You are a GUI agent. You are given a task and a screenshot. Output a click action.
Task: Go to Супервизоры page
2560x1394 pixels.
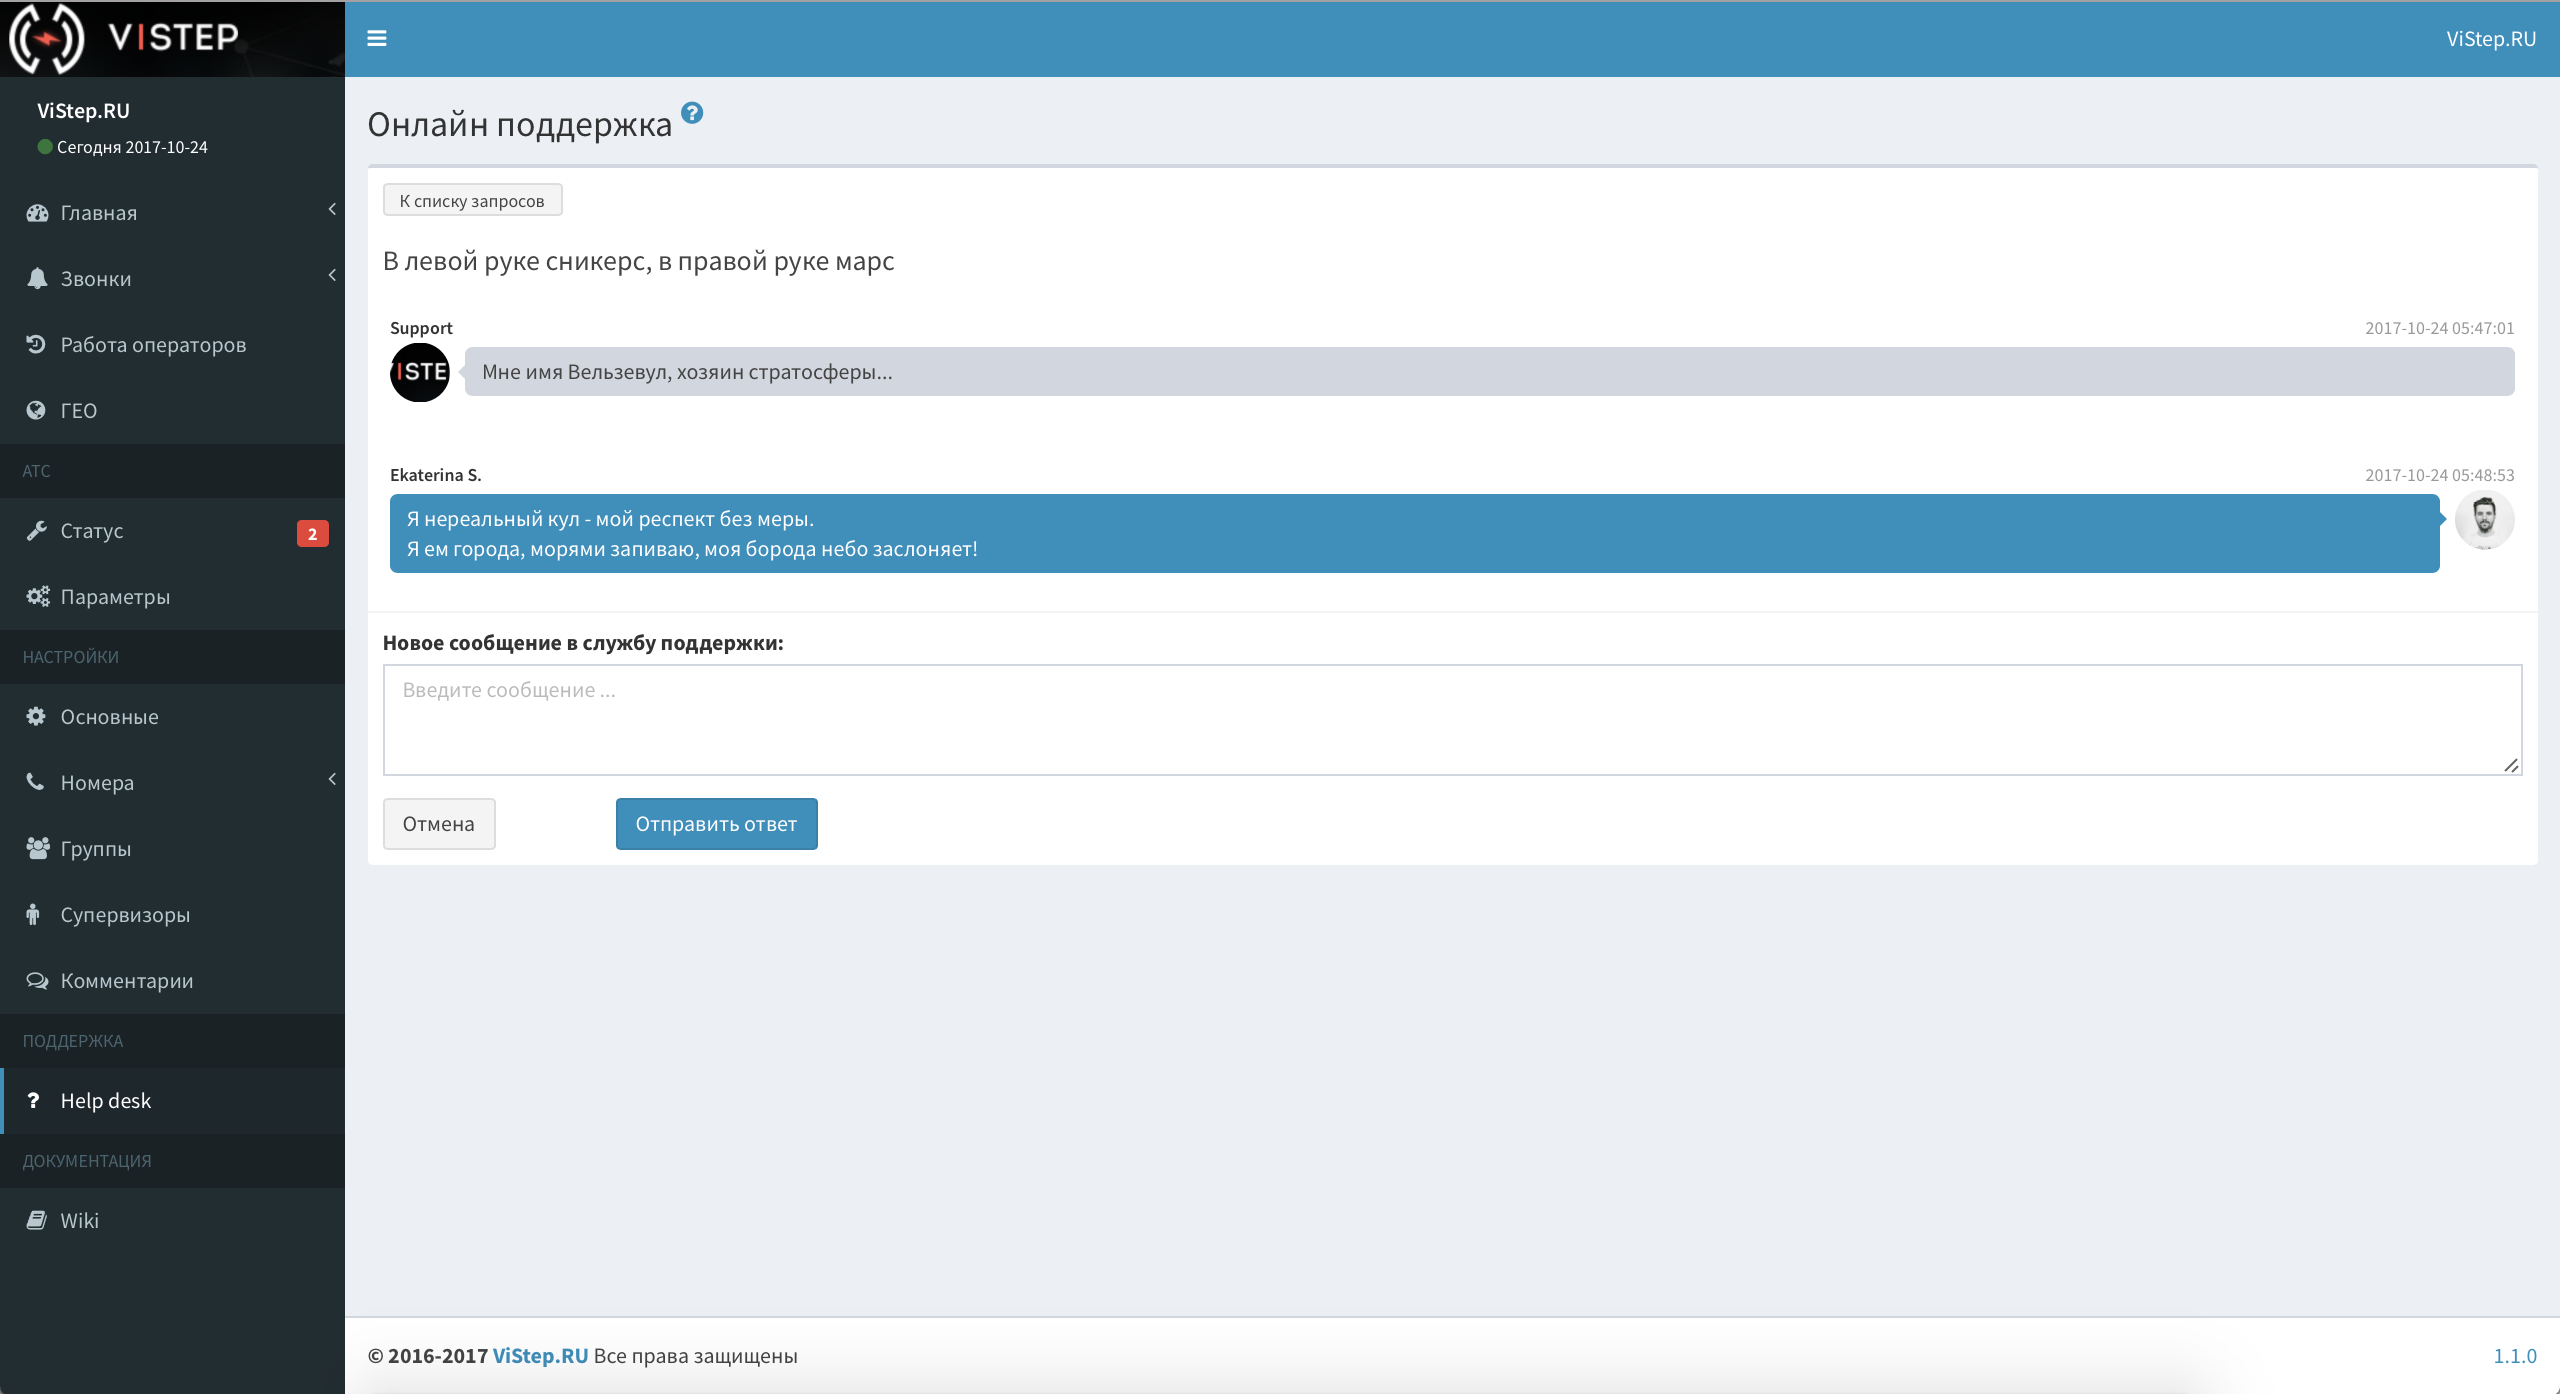[x=125, y=915]
